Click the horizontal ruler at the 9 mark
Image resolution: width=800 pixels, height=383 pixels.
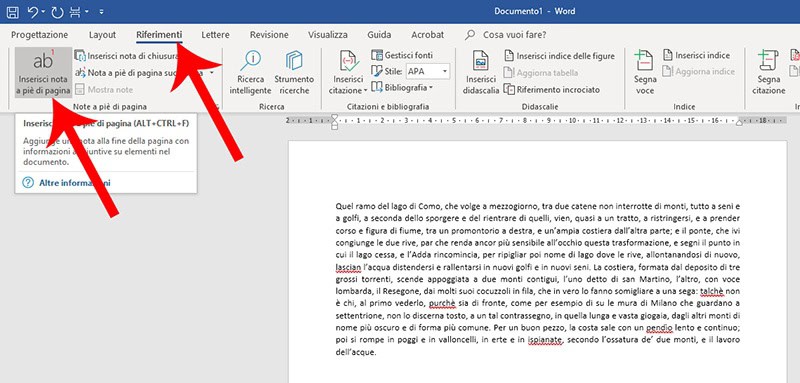[x=548, y=121]
